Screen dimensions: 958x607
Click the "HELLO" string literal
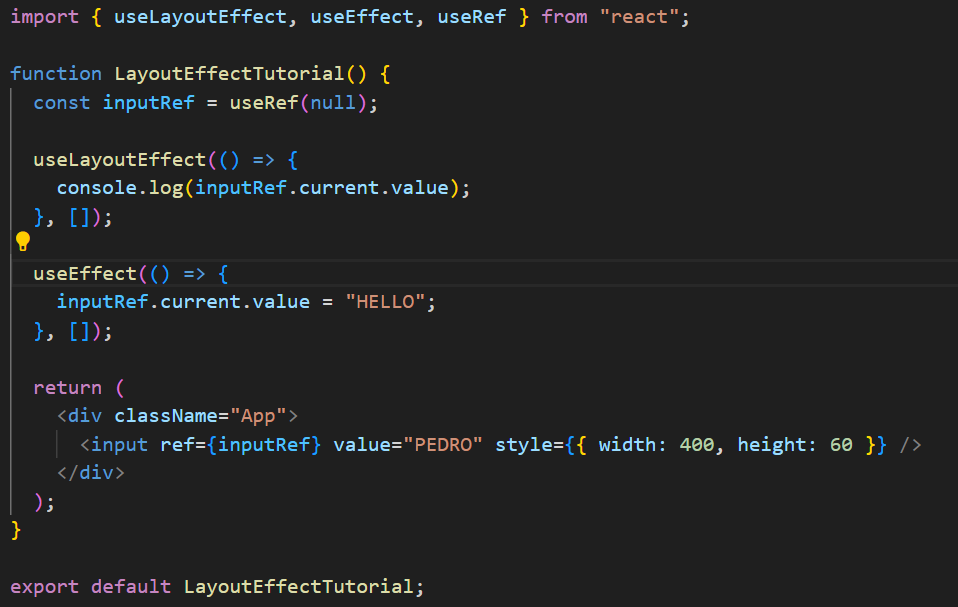(x=385, y=302)
